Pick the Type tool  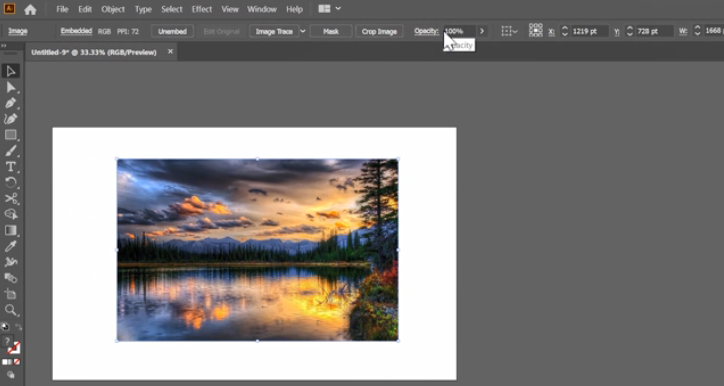[x=11, y=167]
